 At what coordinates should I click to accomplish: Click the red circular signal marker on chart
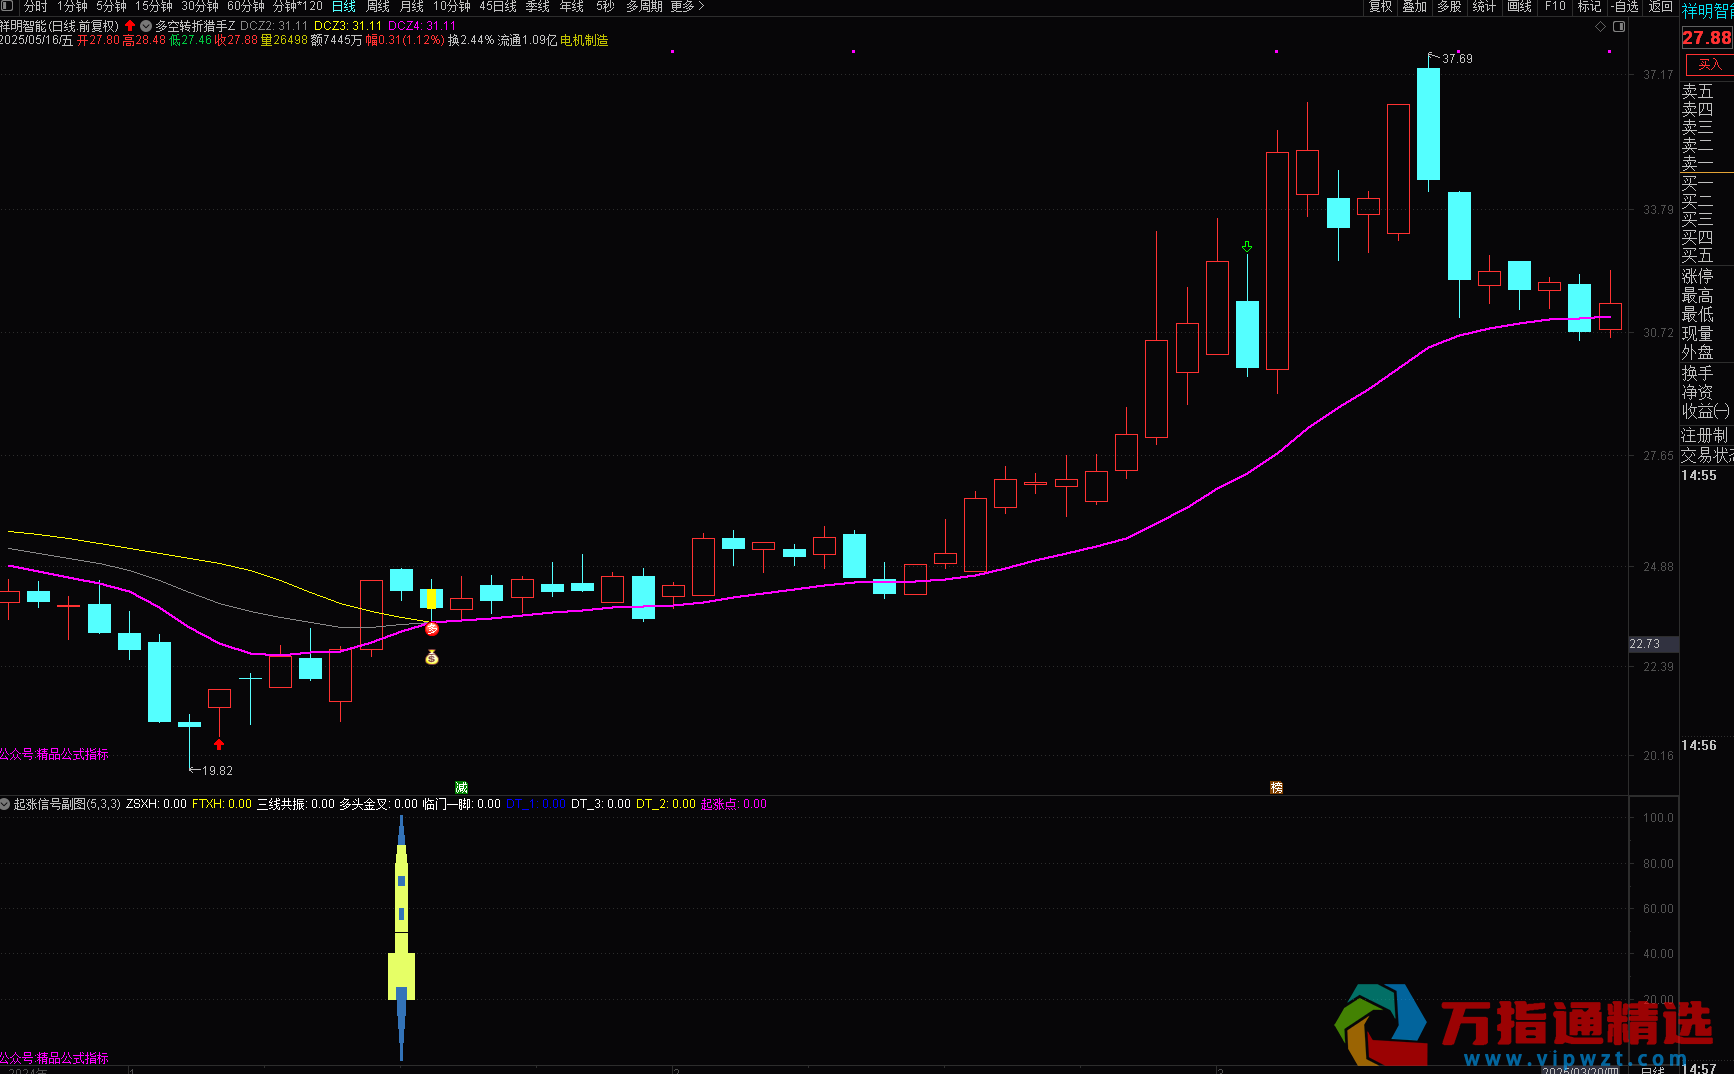[432, 629]
